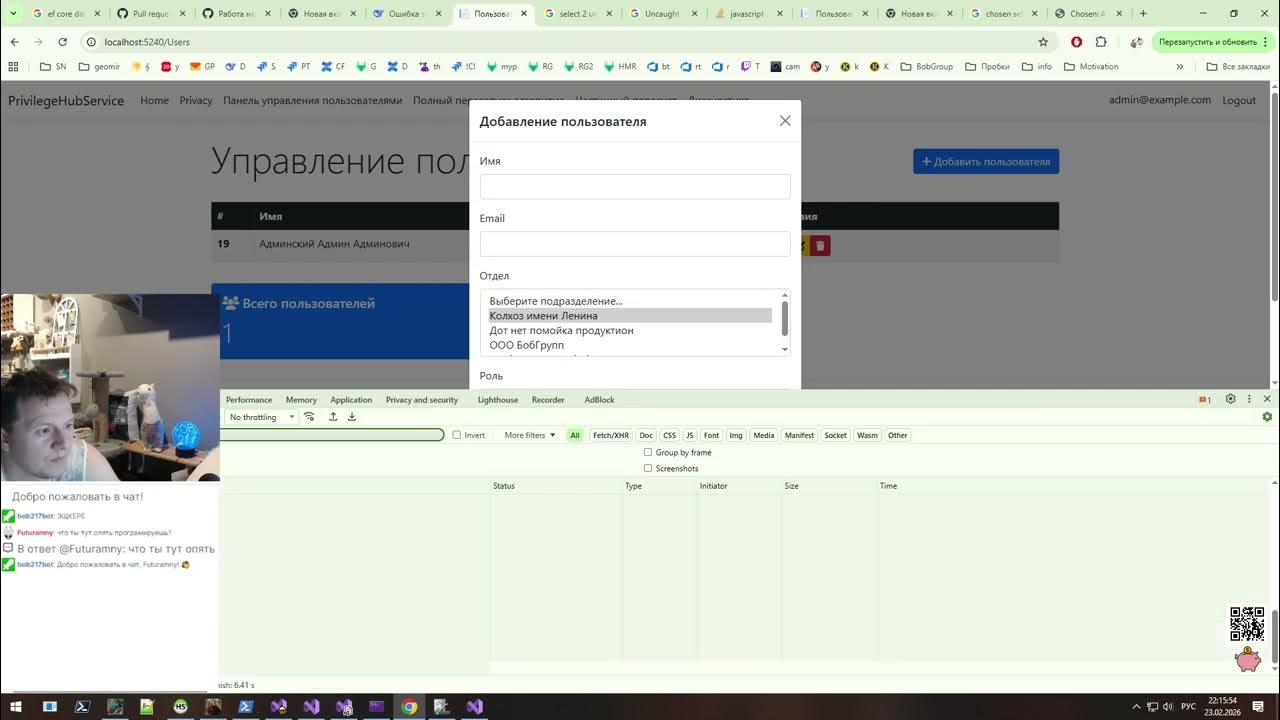Viewport: 1280px width, 720px height.
Task: Switch to DevTools Memory tab
Action: pyautogui.click(x=301, y=400)
